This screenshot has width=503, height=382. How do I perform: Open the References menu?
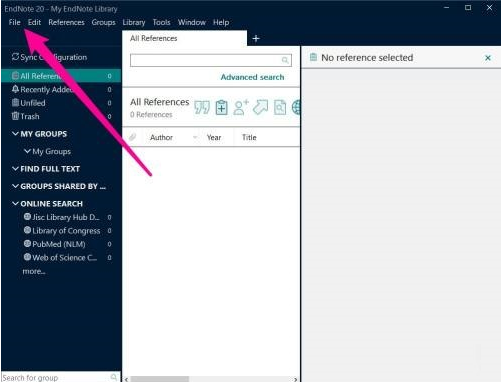pos(66,22)
